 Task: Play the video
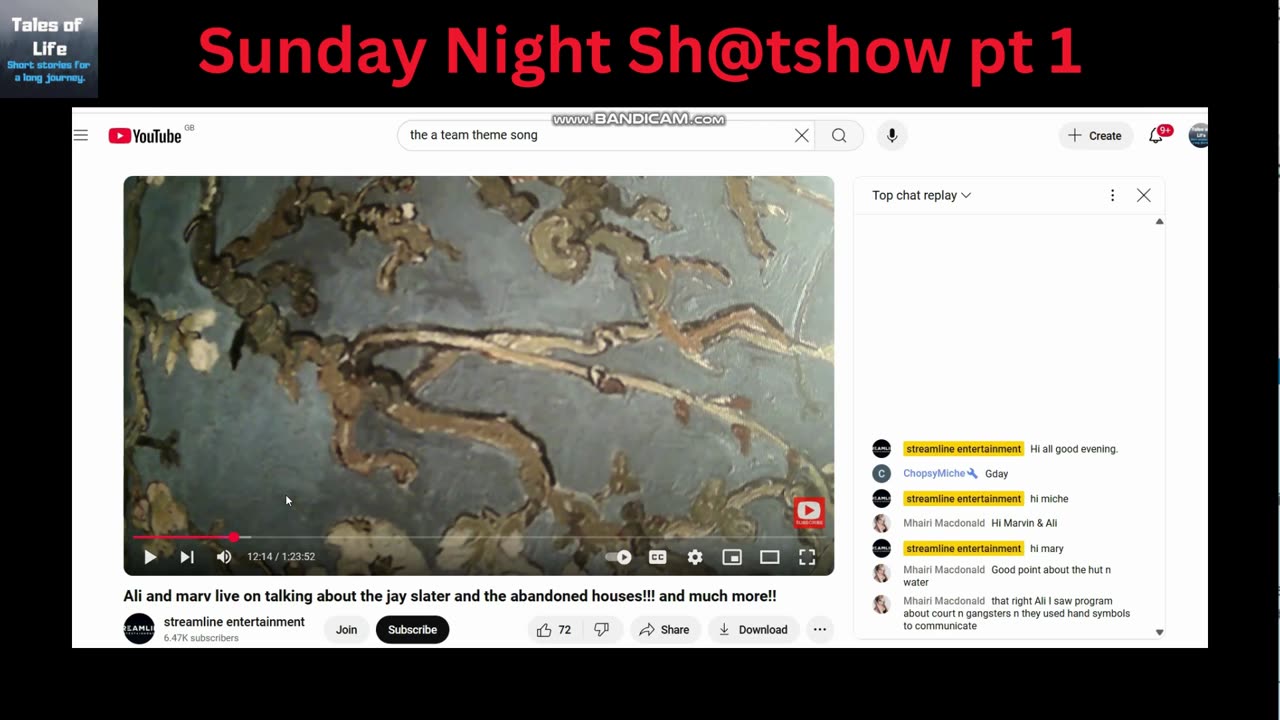point(150,557)
